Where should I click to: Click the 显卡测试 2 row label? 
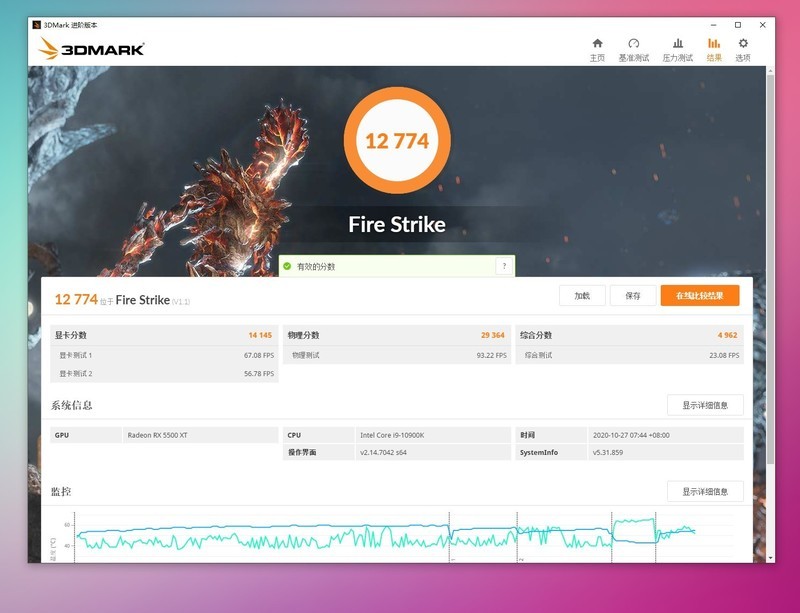click(x=76, y=374)
